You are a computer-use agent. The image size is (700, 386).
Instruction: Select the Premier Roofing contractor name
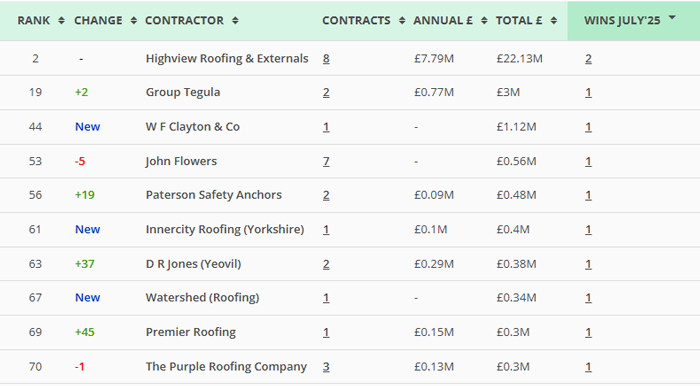(x=191, y=332)
